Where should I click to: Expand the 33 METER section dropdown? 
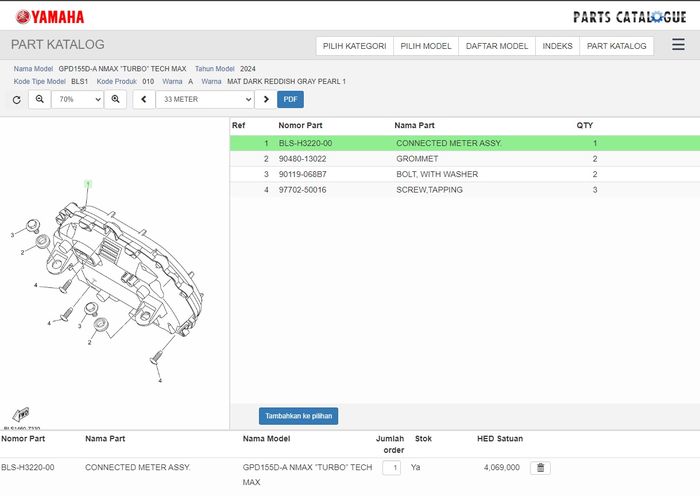point(205,100)
